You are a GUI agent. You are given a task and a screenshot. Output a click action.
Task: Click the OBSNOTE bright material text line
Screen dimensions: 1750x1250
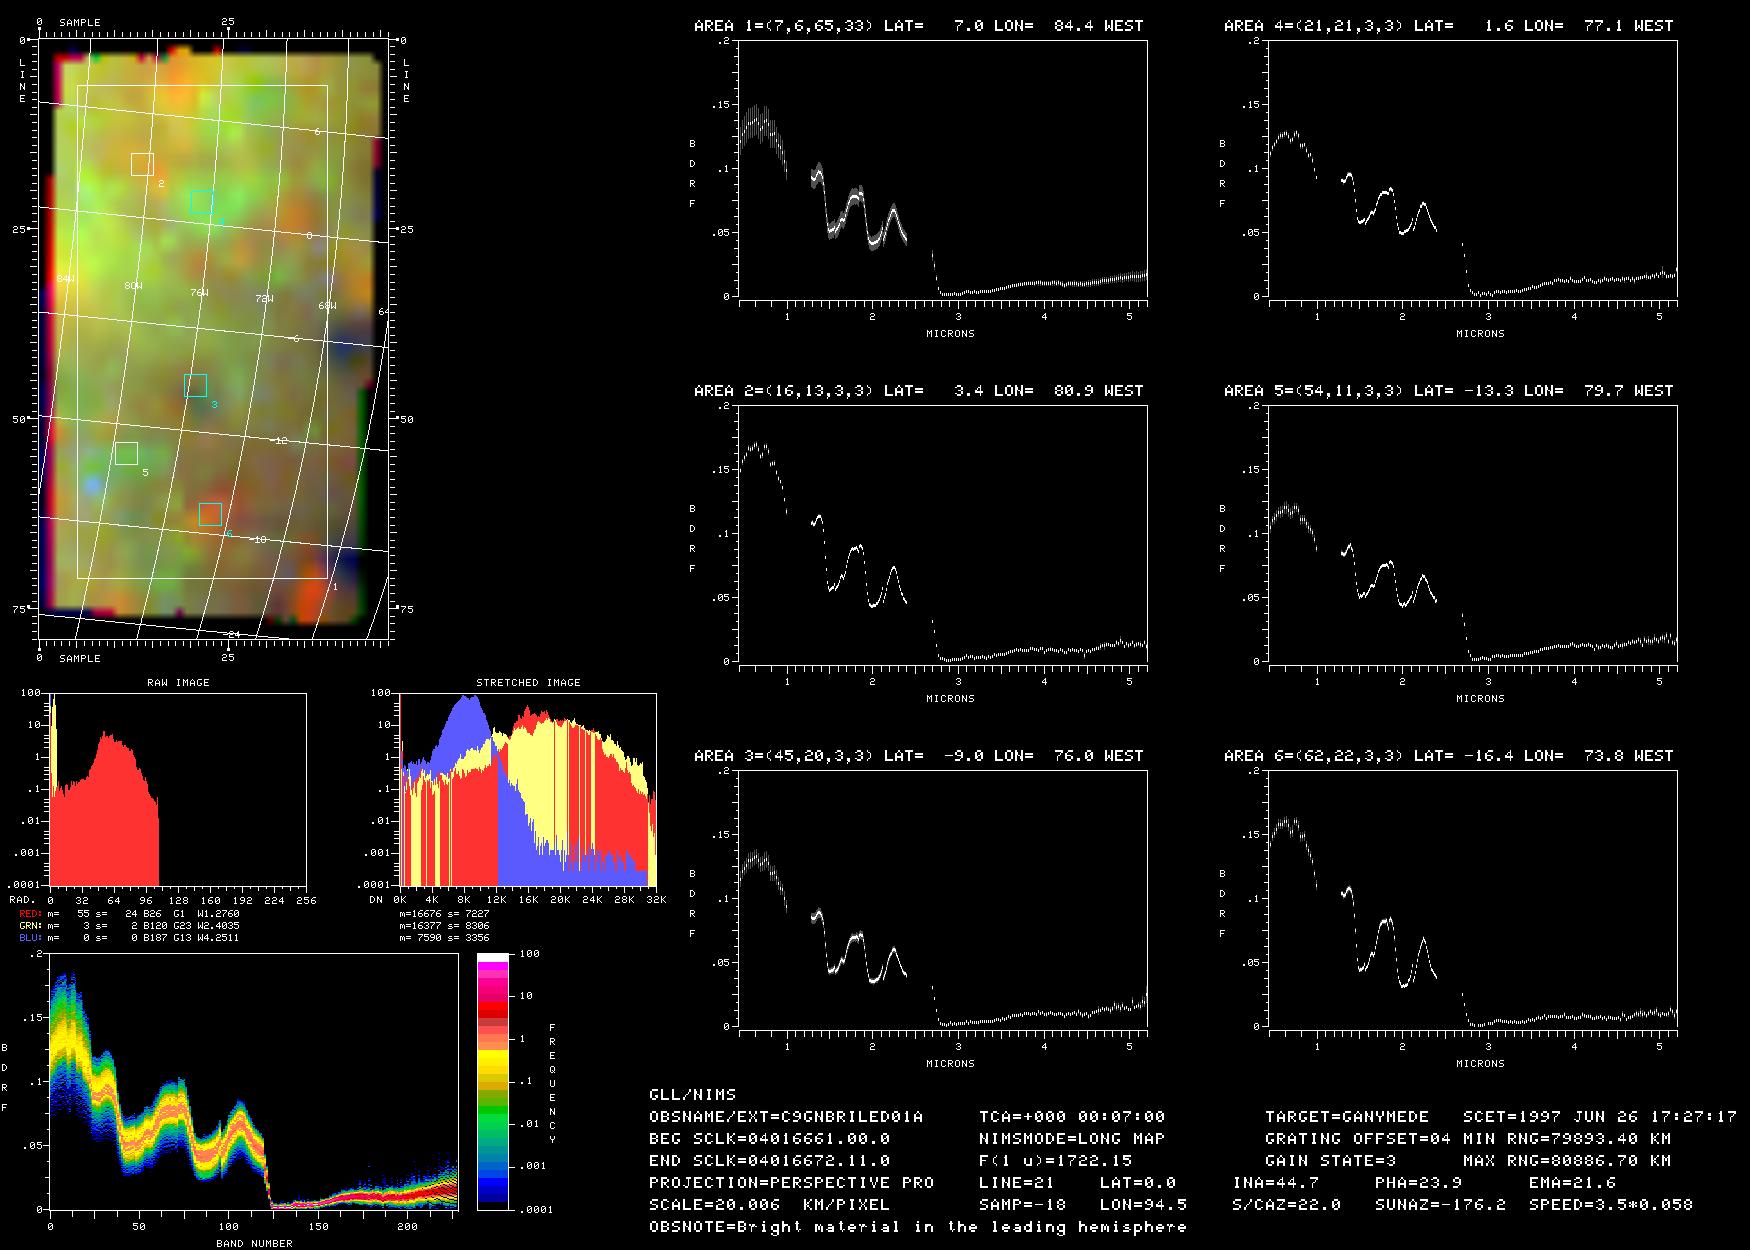[917, 1226]
